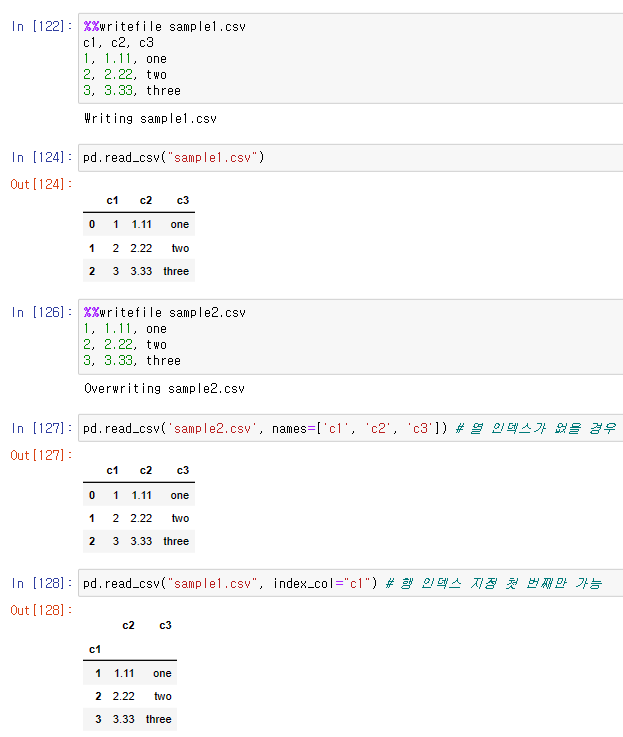Click the 'Writing sample1.csv' output text

[x=150, y=118]
